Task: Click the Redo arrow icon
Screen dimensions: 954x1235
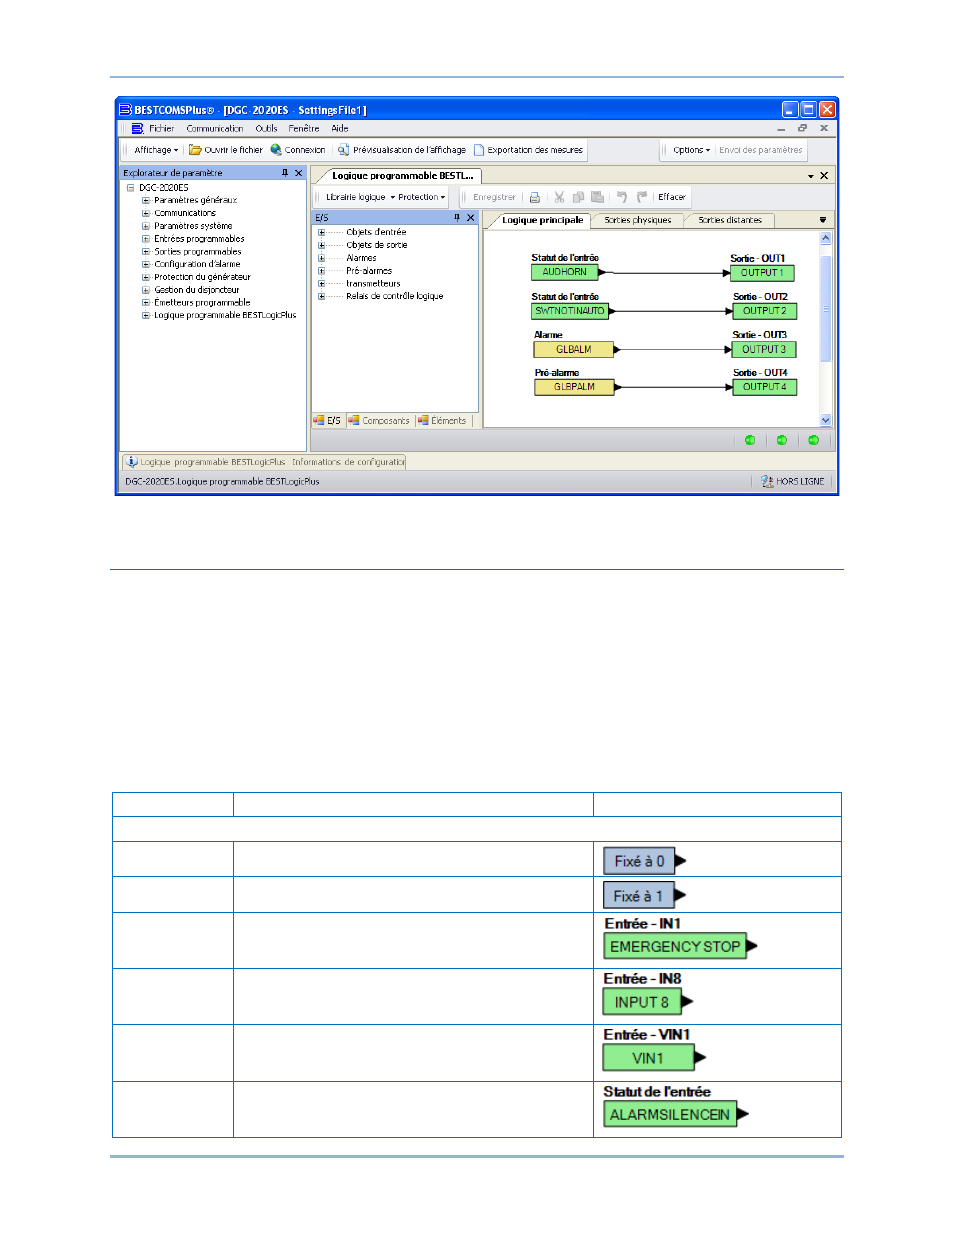Action: pyautogui.click(x=642, y=197)
